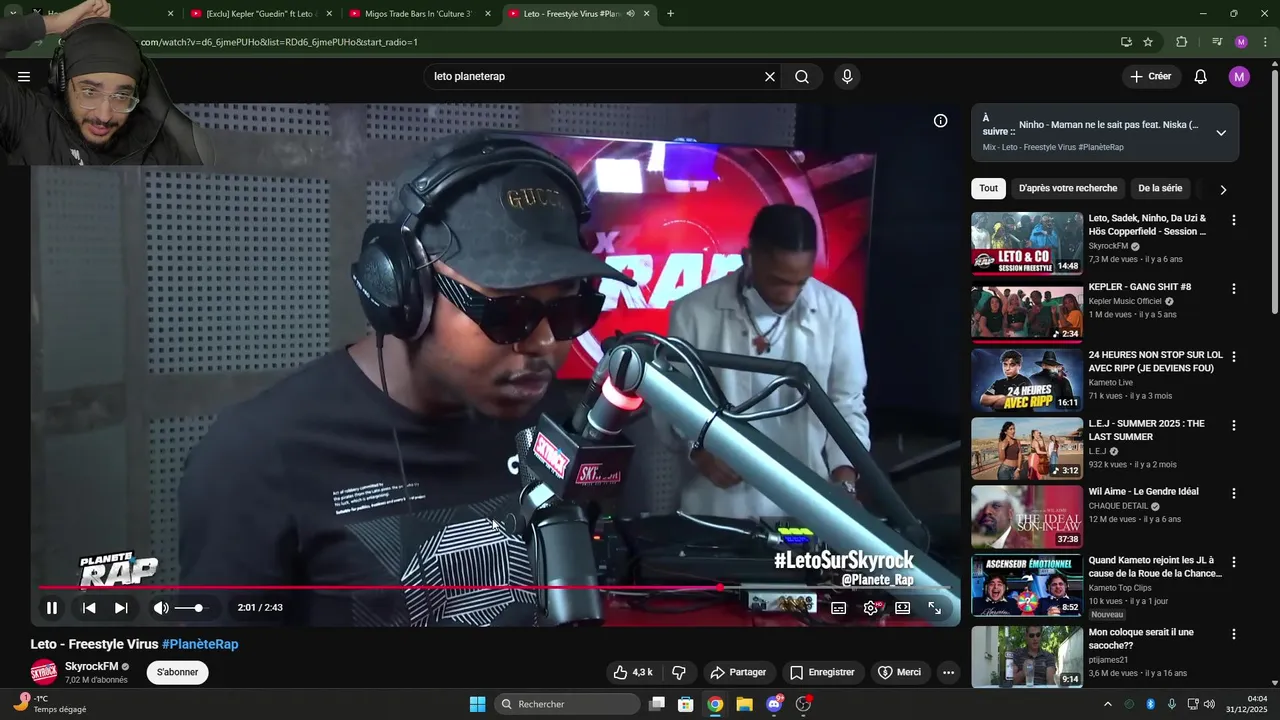Open options for Wil Aime - Le Gendre Idéal
This screenshot has height=720, width=1280.
[x=1233, y=494]
